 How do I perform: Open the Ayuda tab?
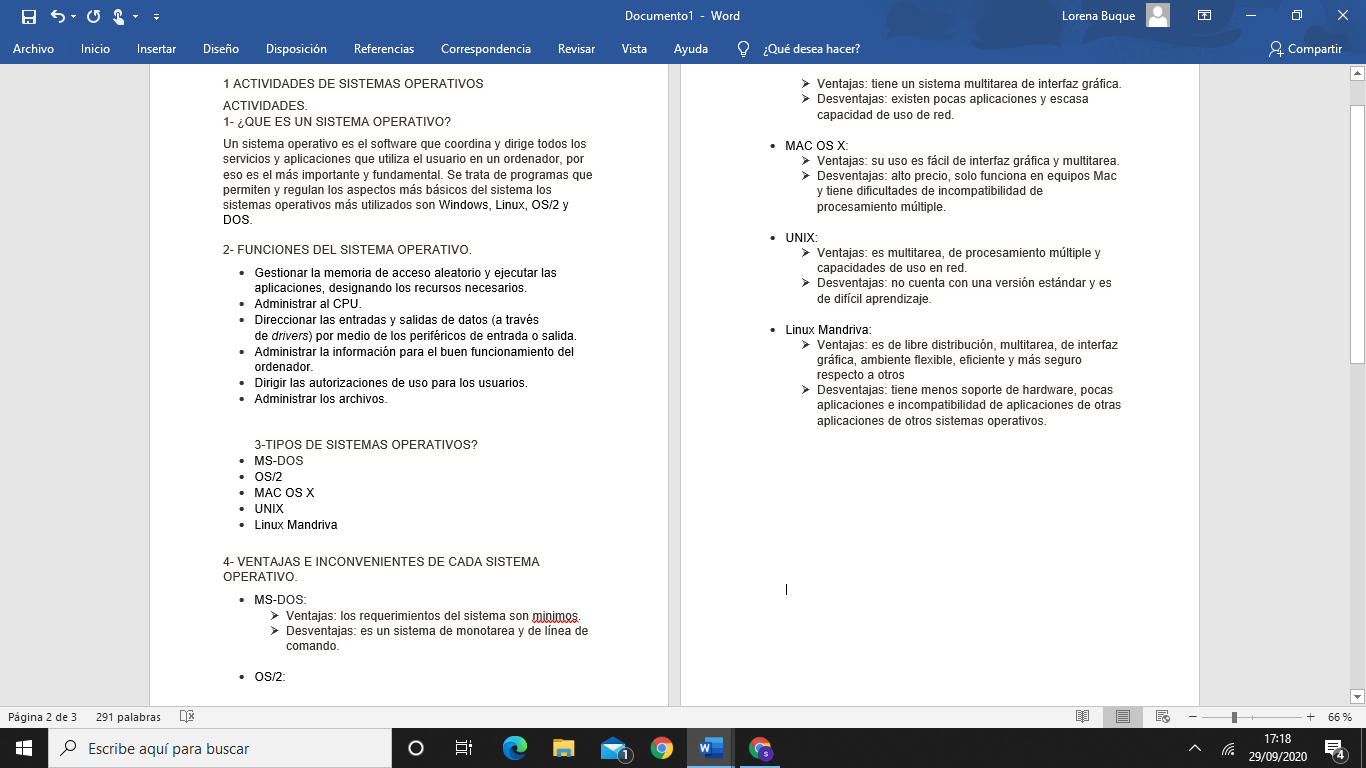[x=691, y=49]
